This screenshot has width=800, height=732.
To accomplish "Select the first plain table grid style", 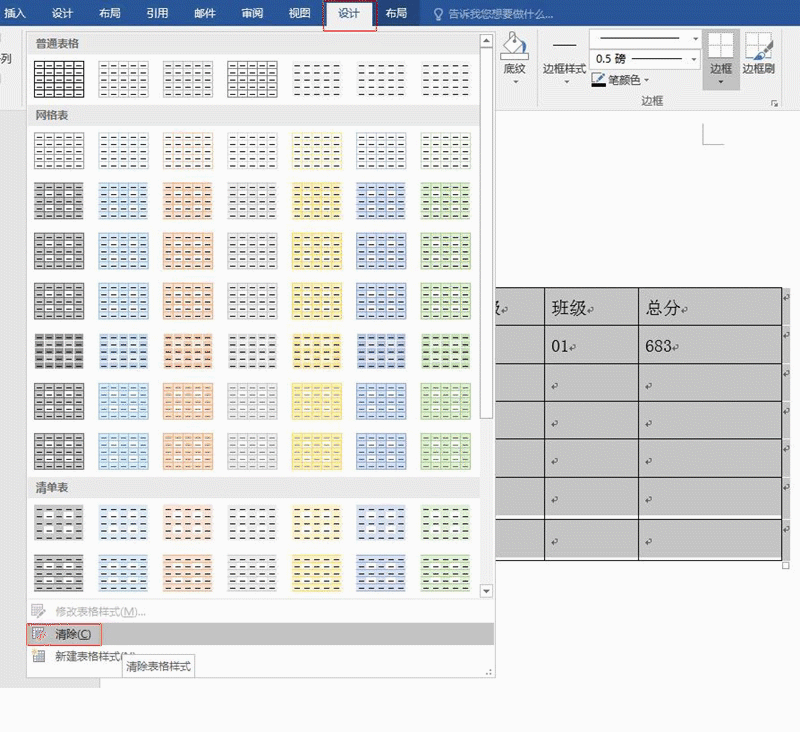I will pyautogui.click(x=59, y=79).
